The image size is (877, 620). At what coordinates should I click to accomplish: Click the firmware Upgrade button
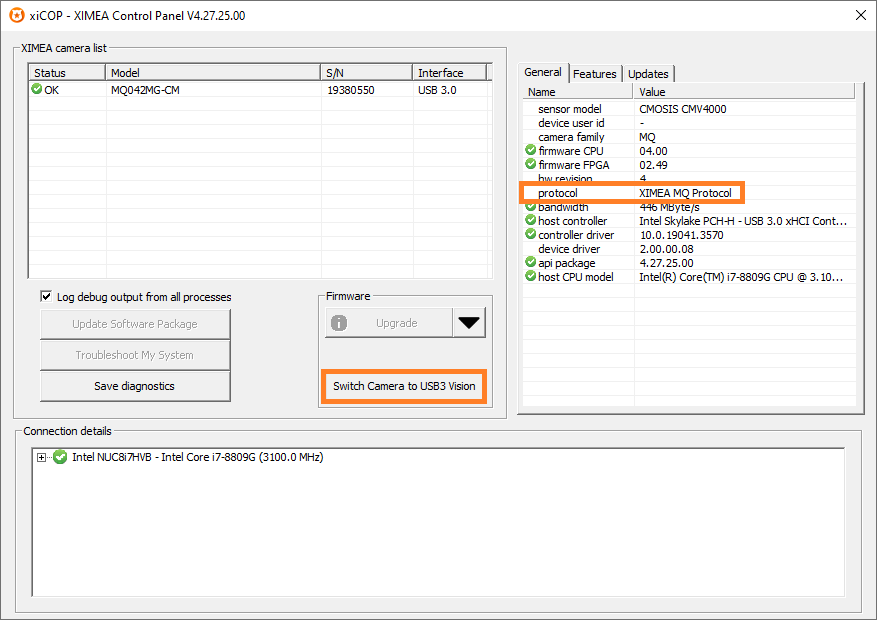(x=389, y=323)
